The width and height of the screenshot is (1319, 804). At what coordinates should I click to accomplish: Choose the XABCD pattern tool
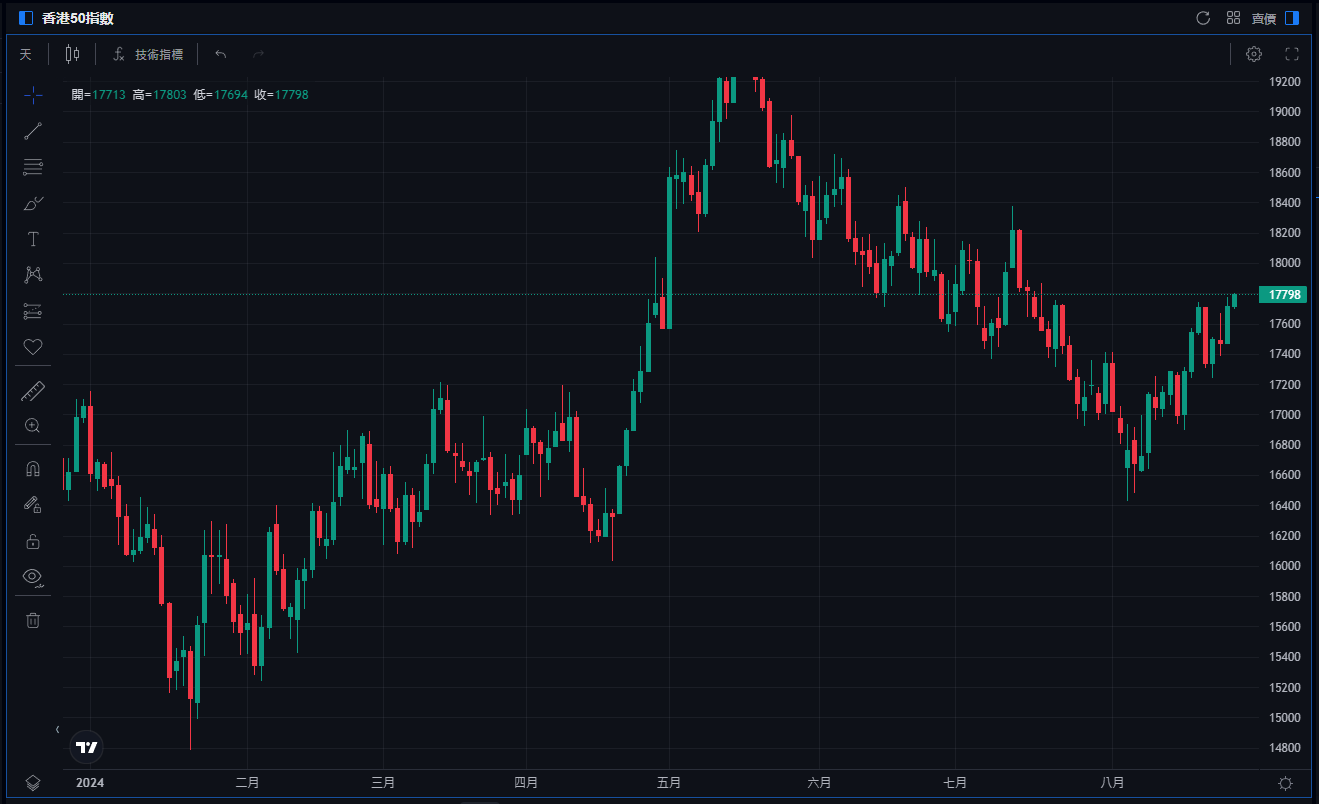[33, 275]
